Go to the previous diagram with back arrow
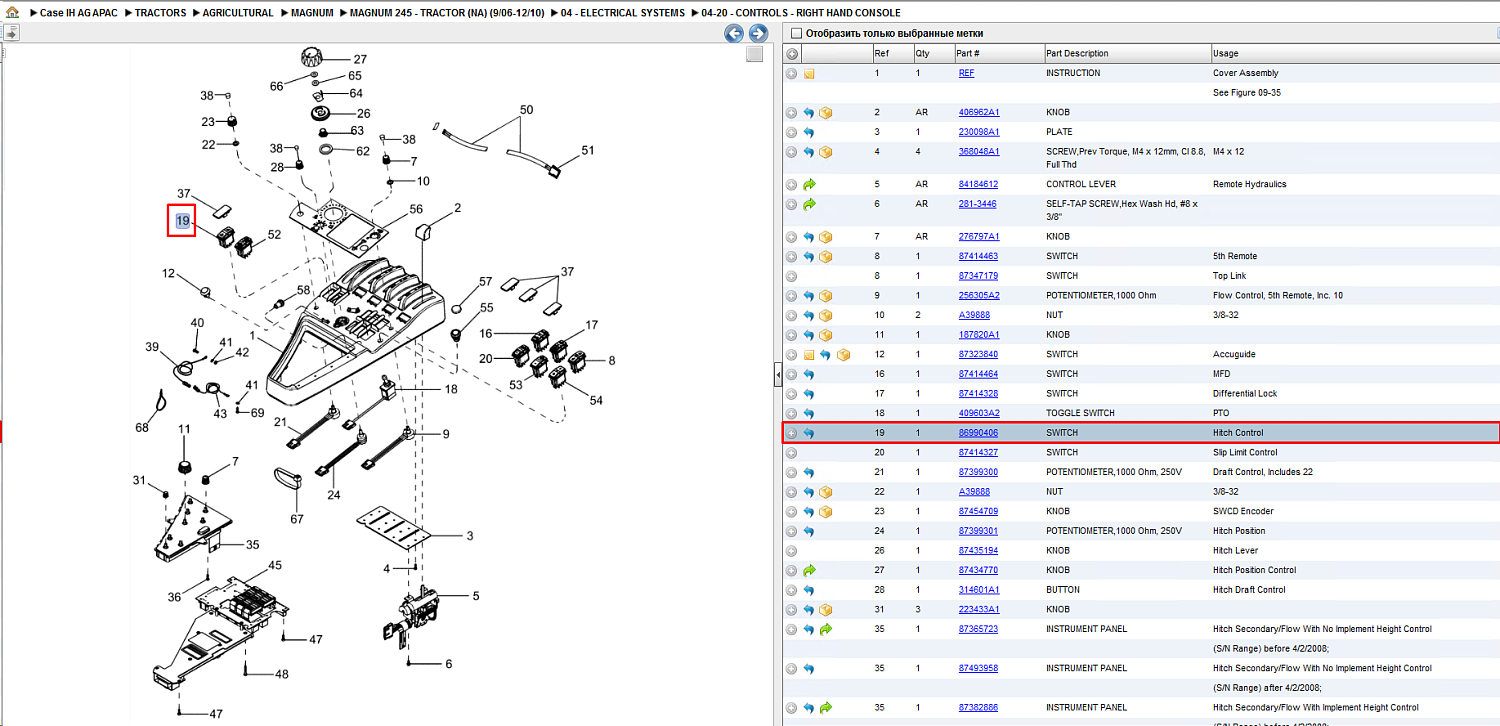Screen dimensions: 1500x726 coord(734,33)
